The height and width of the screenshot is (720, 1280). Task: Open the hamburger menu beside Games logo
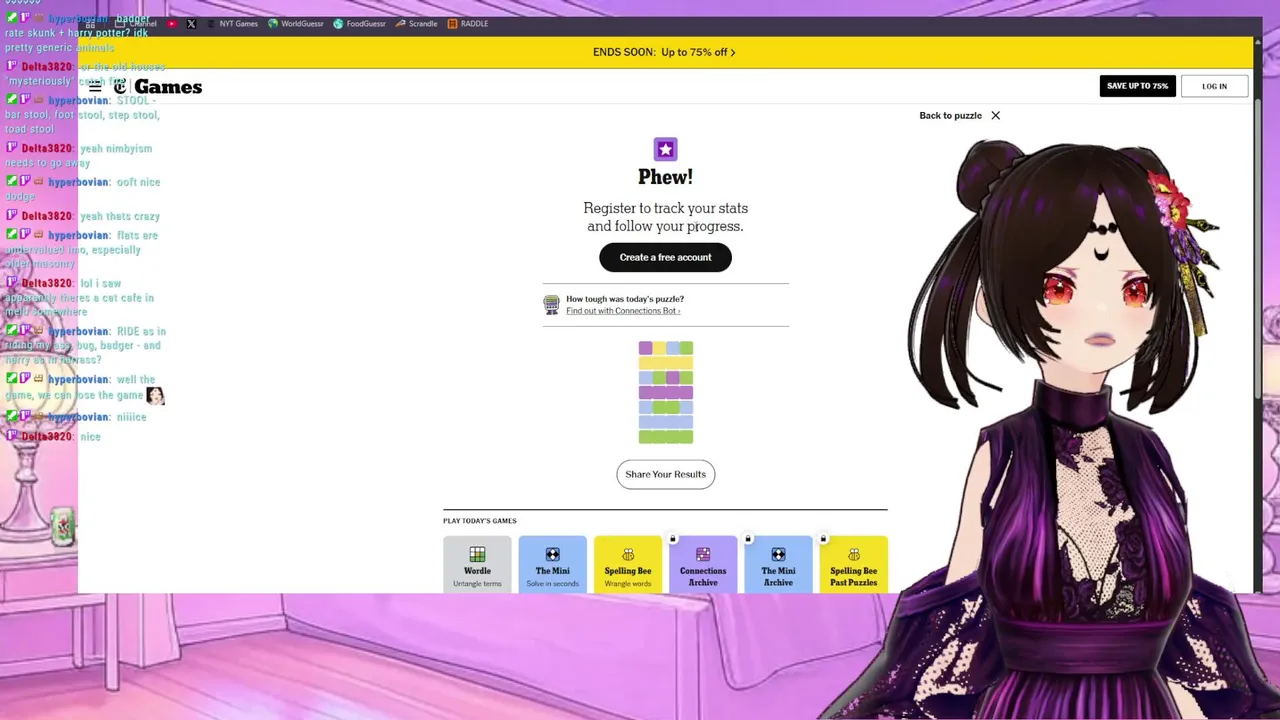click(x=95, y=87)
